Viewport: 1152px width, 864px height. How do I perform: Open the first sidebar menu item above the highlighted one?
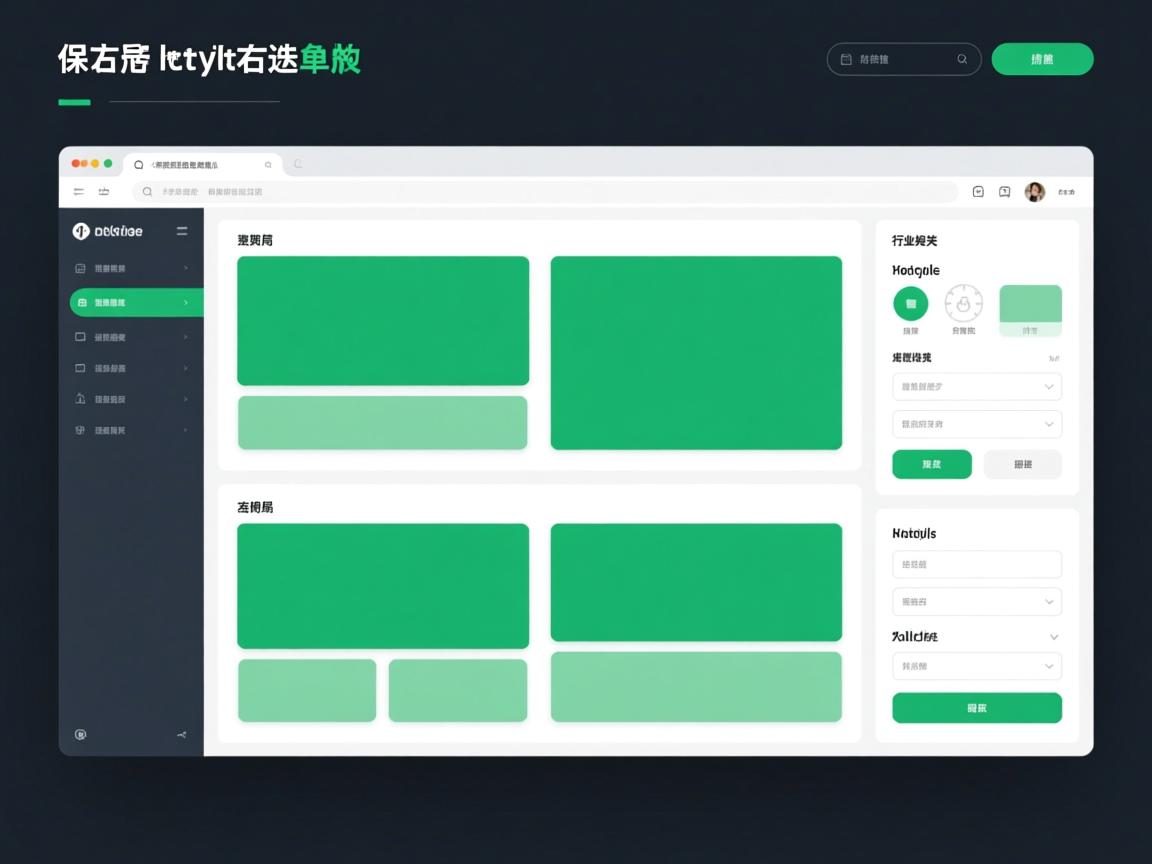132,268
